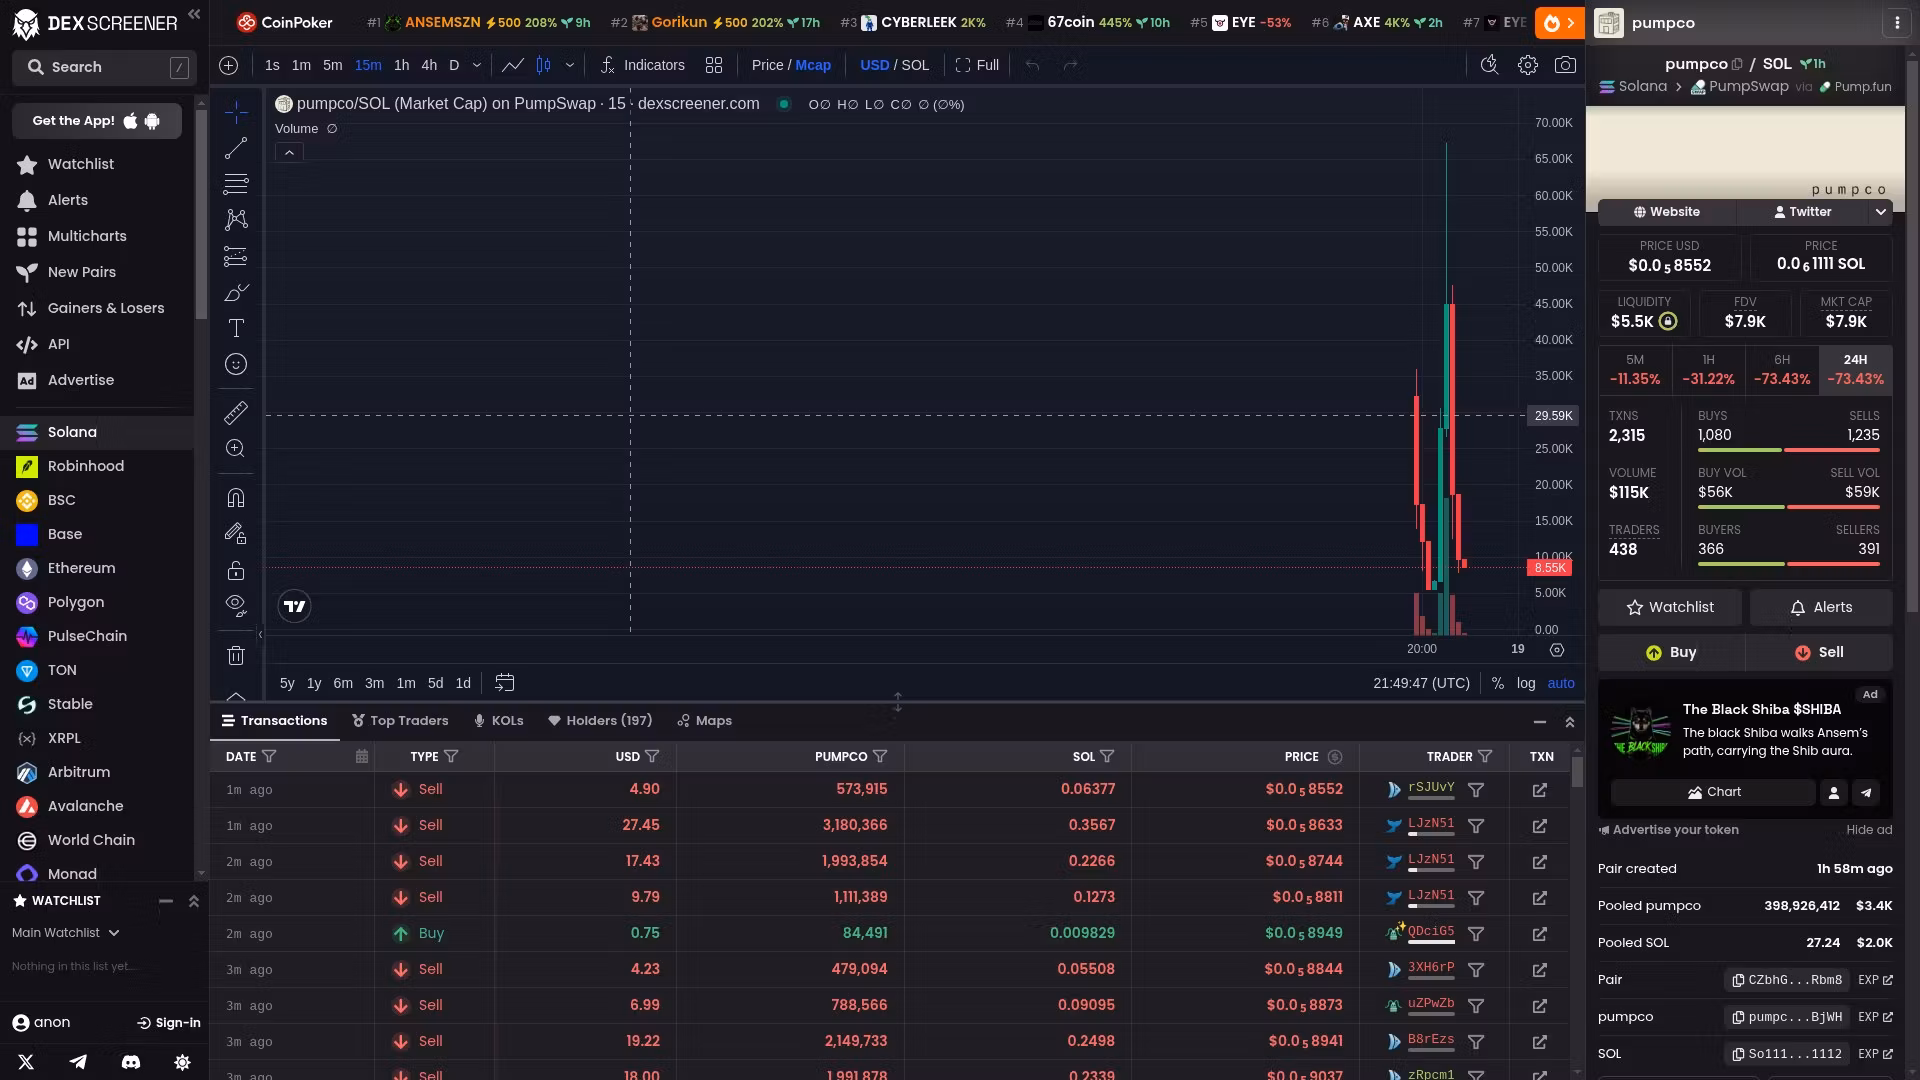The image size is (1920, 1080).
Task: Hide all drawings with the eye icon
Action: 236,605
